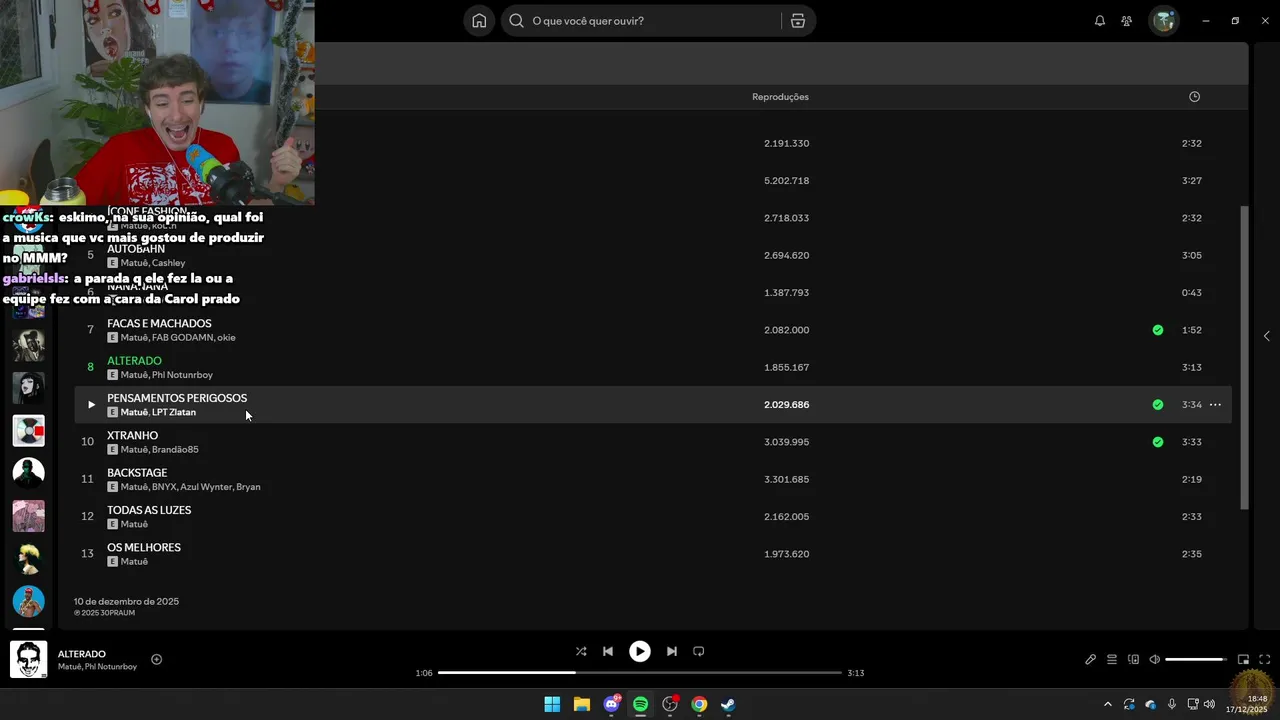Open the XTRANHO track
This screenshot has width=1280, height=720.
click(132, 436)
